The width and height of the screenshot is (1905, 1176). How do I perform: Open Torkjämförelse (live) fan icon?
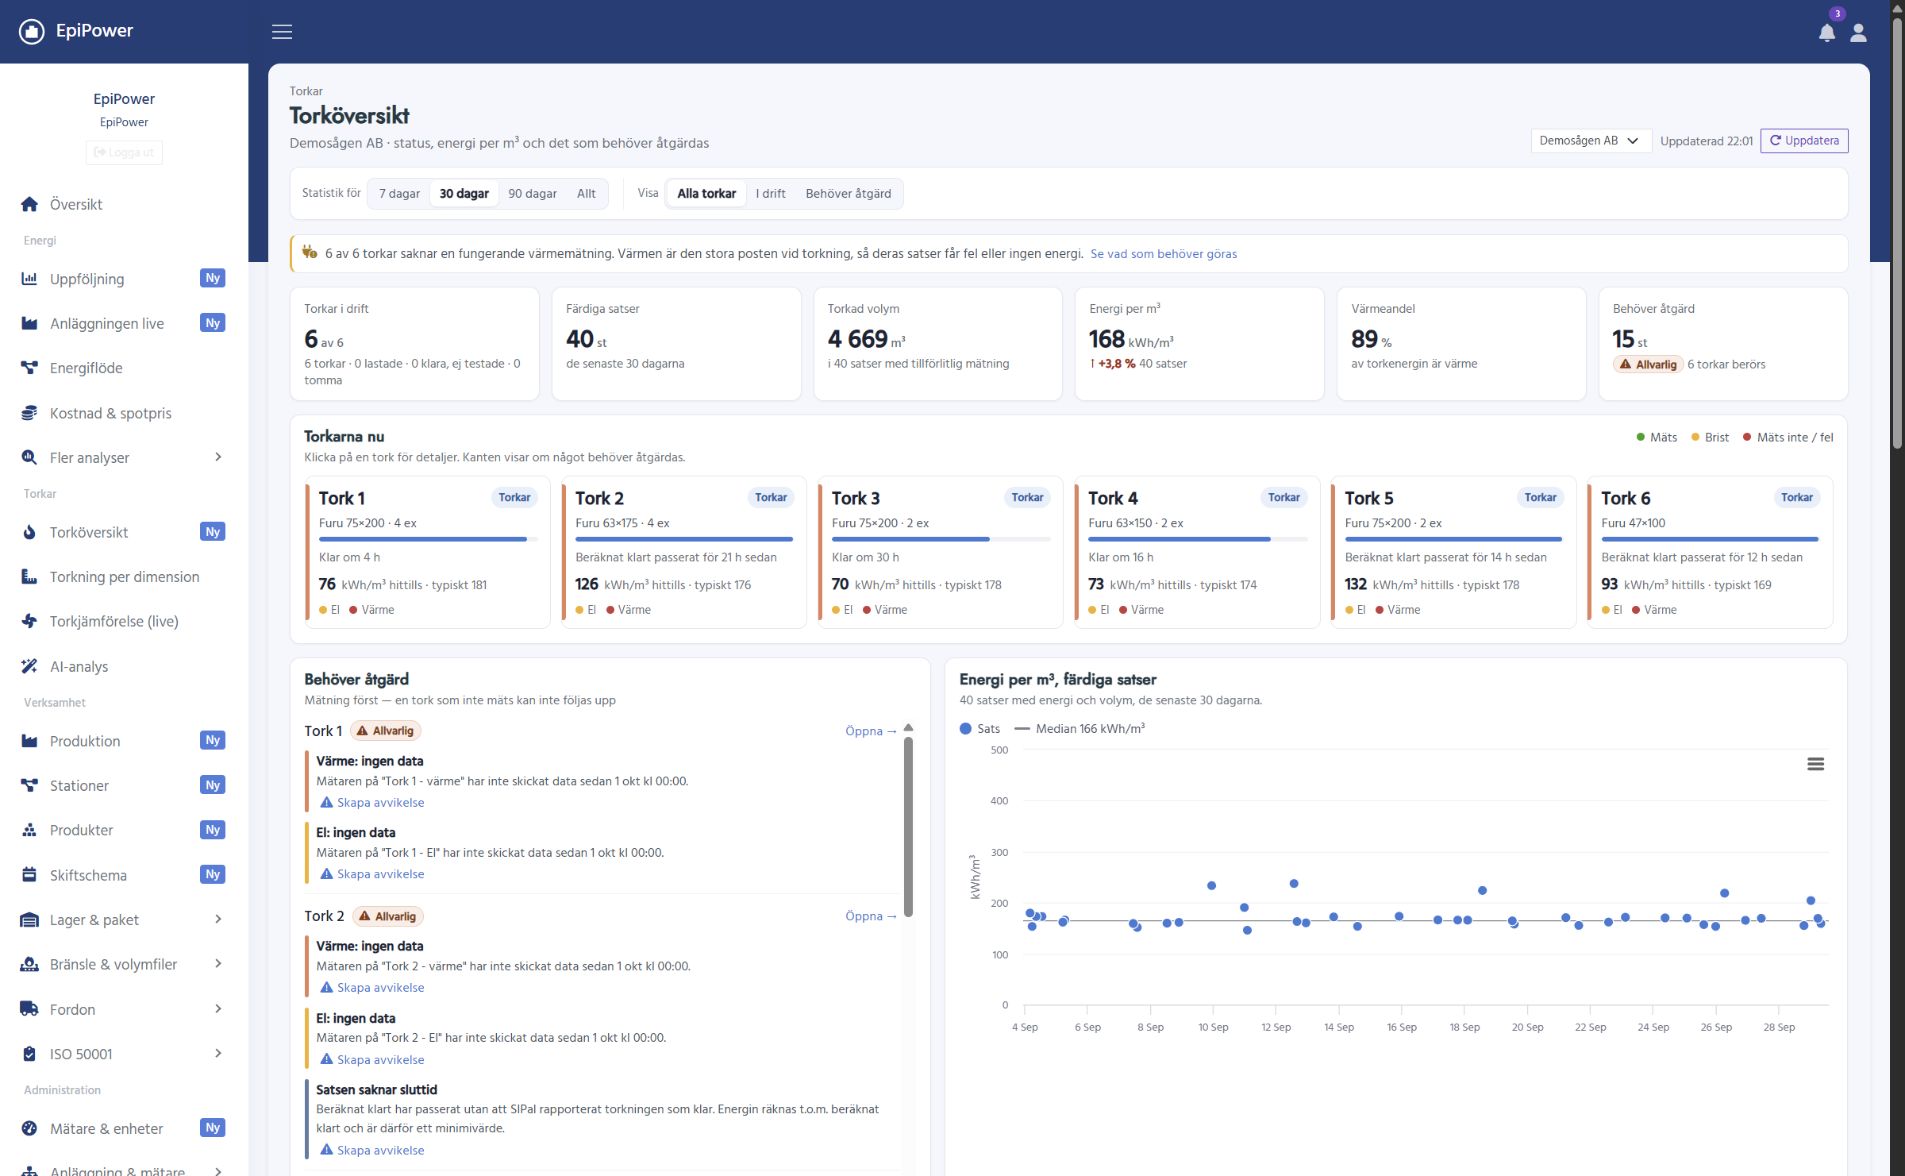(x=30, y=621)
